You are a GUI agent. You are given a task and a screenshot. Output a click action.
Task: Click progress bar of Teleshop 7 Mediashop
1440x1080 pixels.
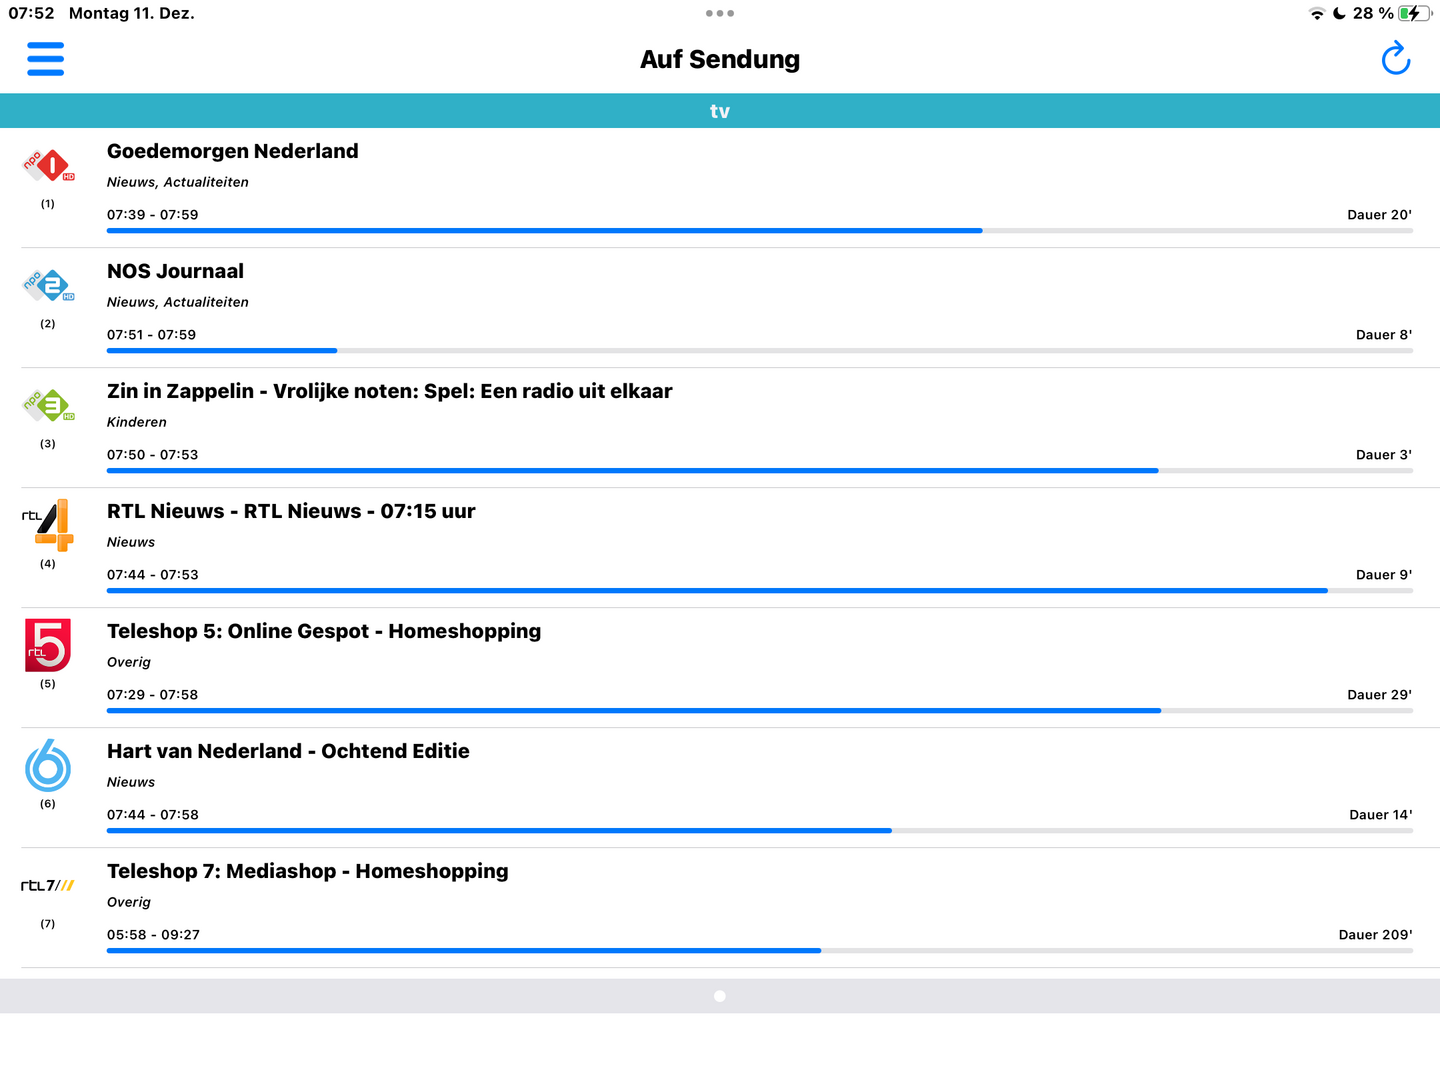(760, 951)
